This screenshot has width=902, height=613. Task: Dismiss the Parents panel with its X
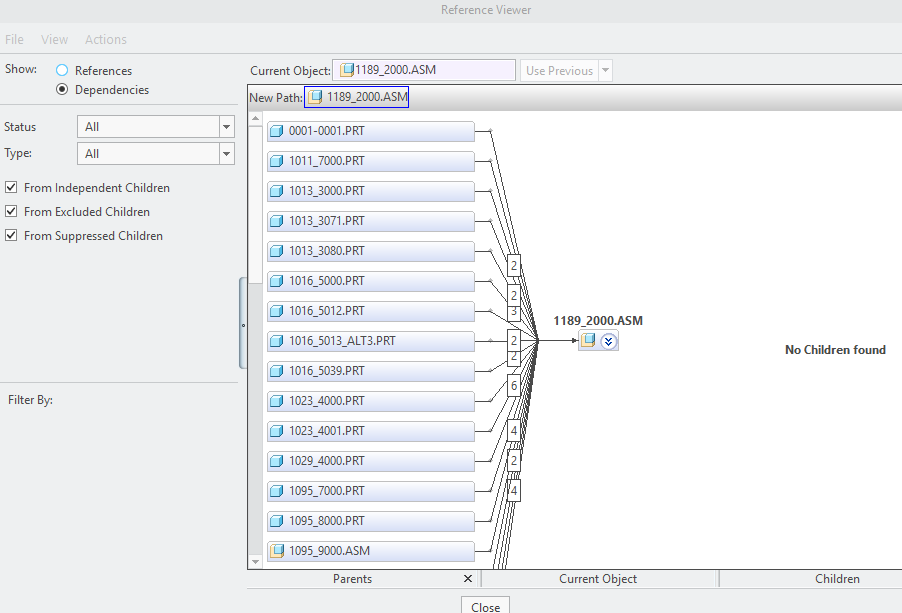click(467, 578)
